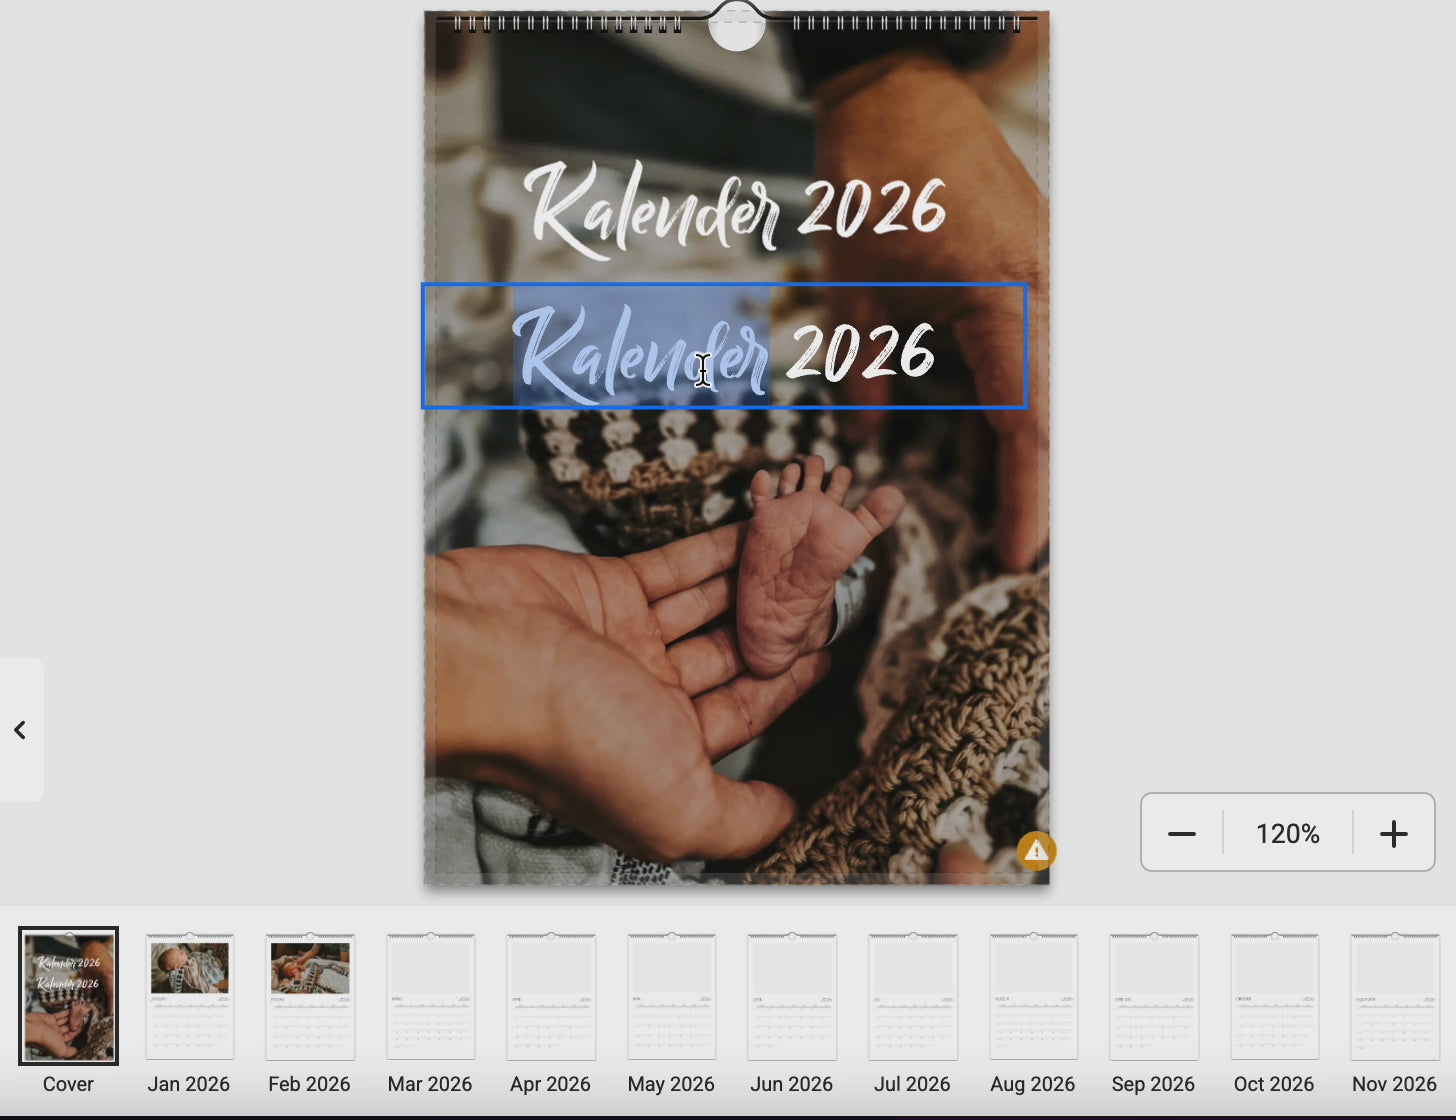Click the zoom out minus button
This screenshot has height=1120, width=1456.
point(1181,833)
